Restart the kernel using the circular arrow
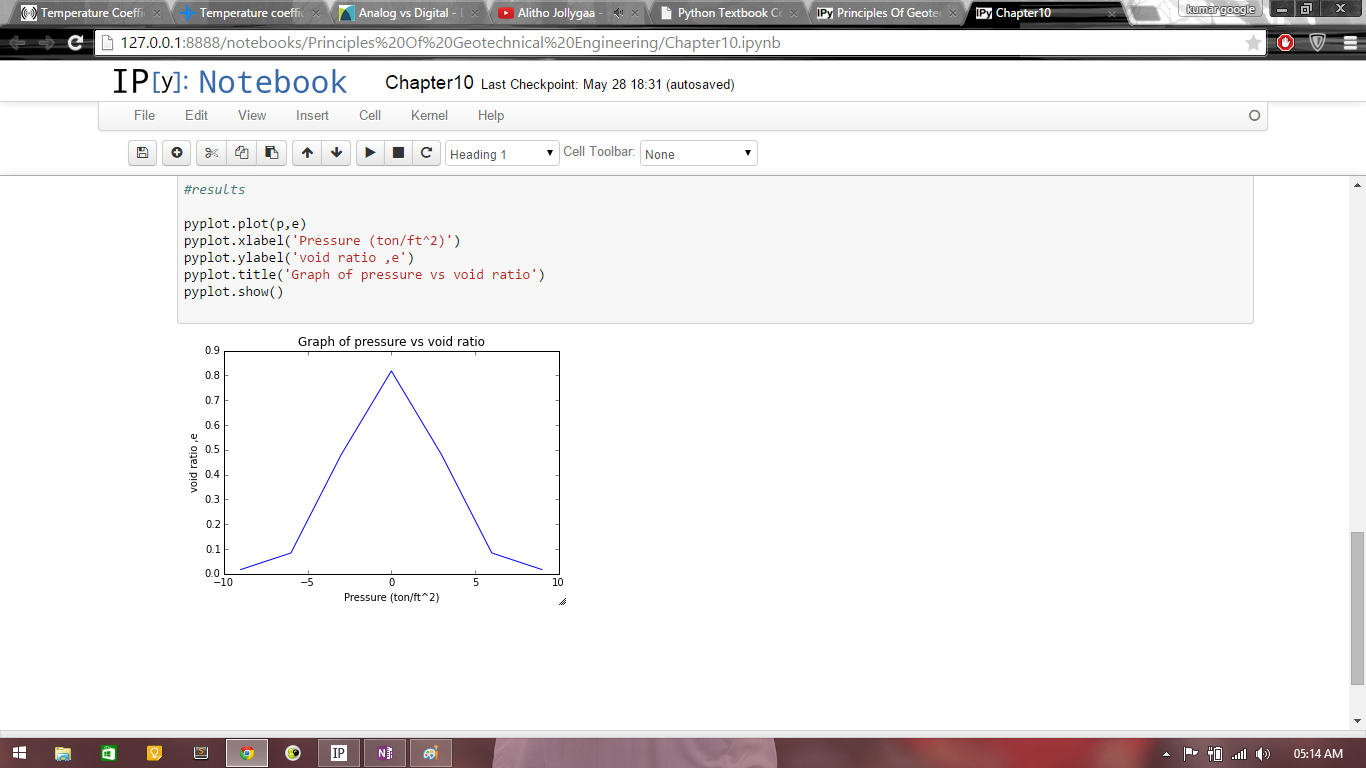The height and width of the screenshot is (768, 1366). click(427, 153)
